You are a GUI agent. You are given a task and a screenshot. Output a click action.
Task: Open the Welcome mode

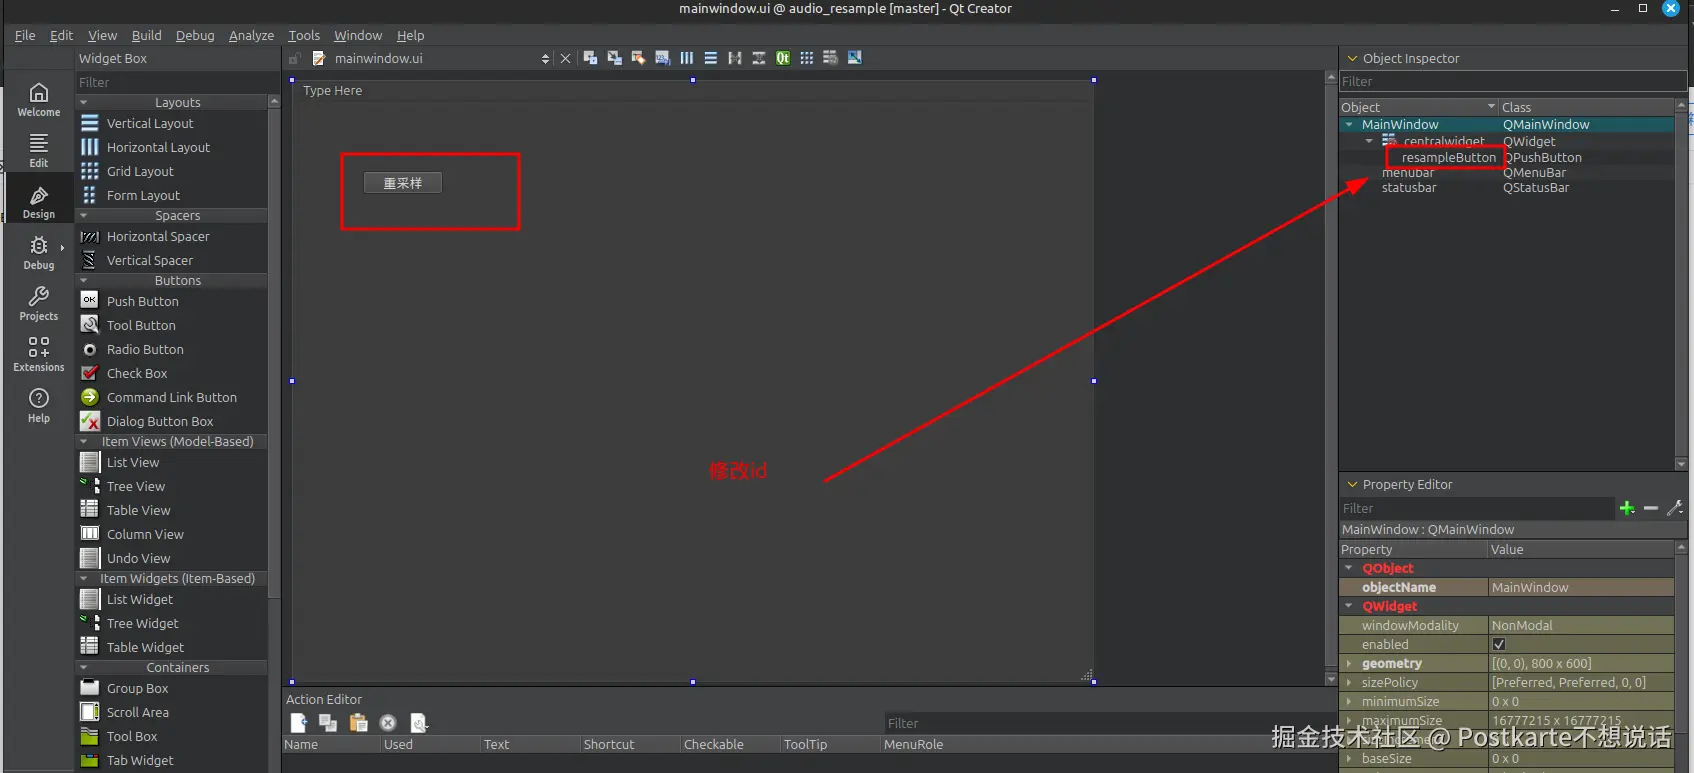point(38,100)
